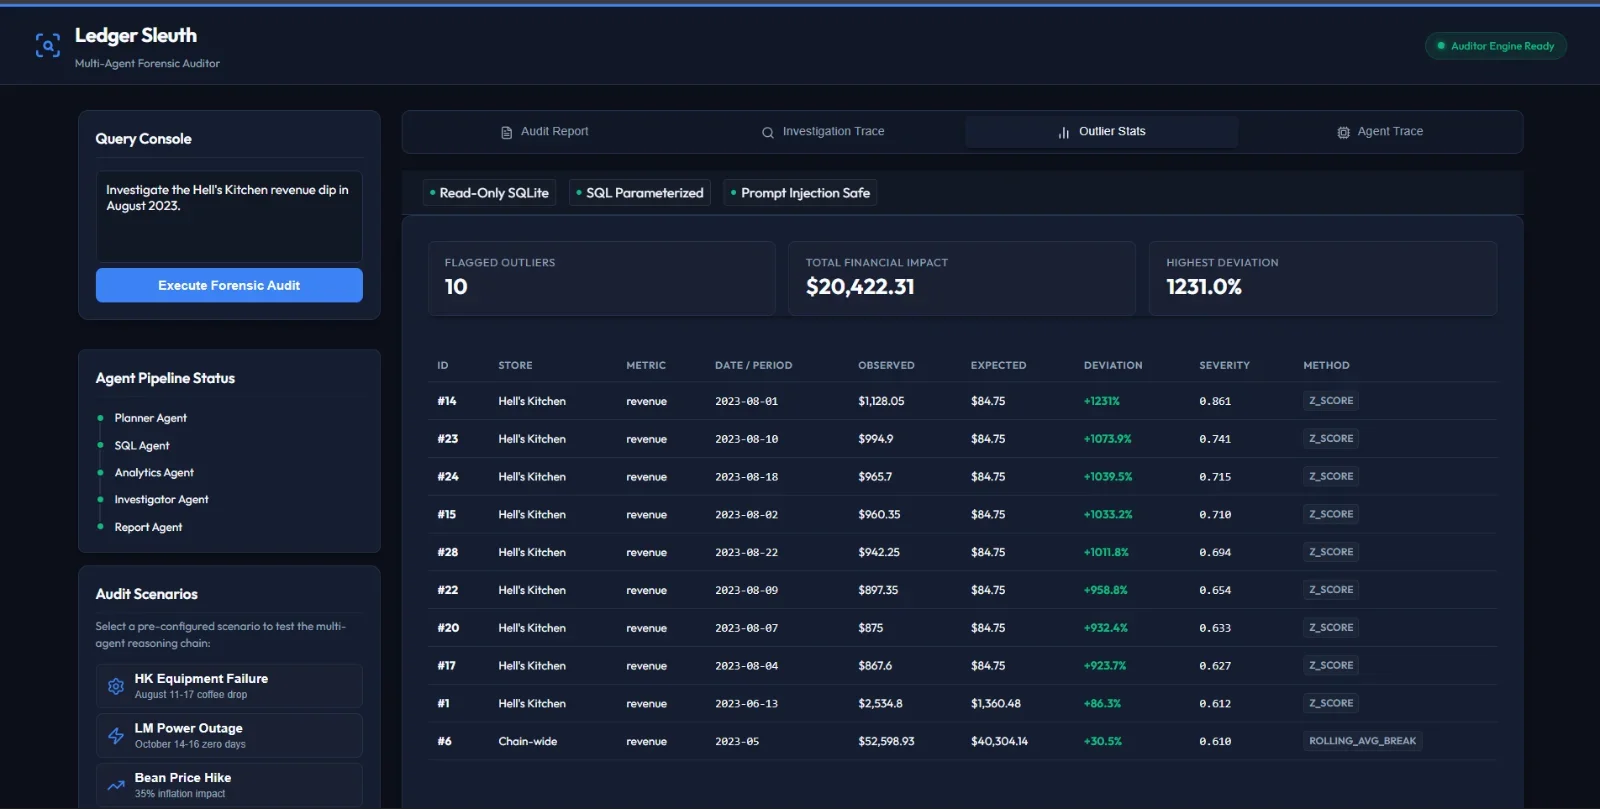
Task: Click the Audit Report document icon
Action: tap(506, 132)
